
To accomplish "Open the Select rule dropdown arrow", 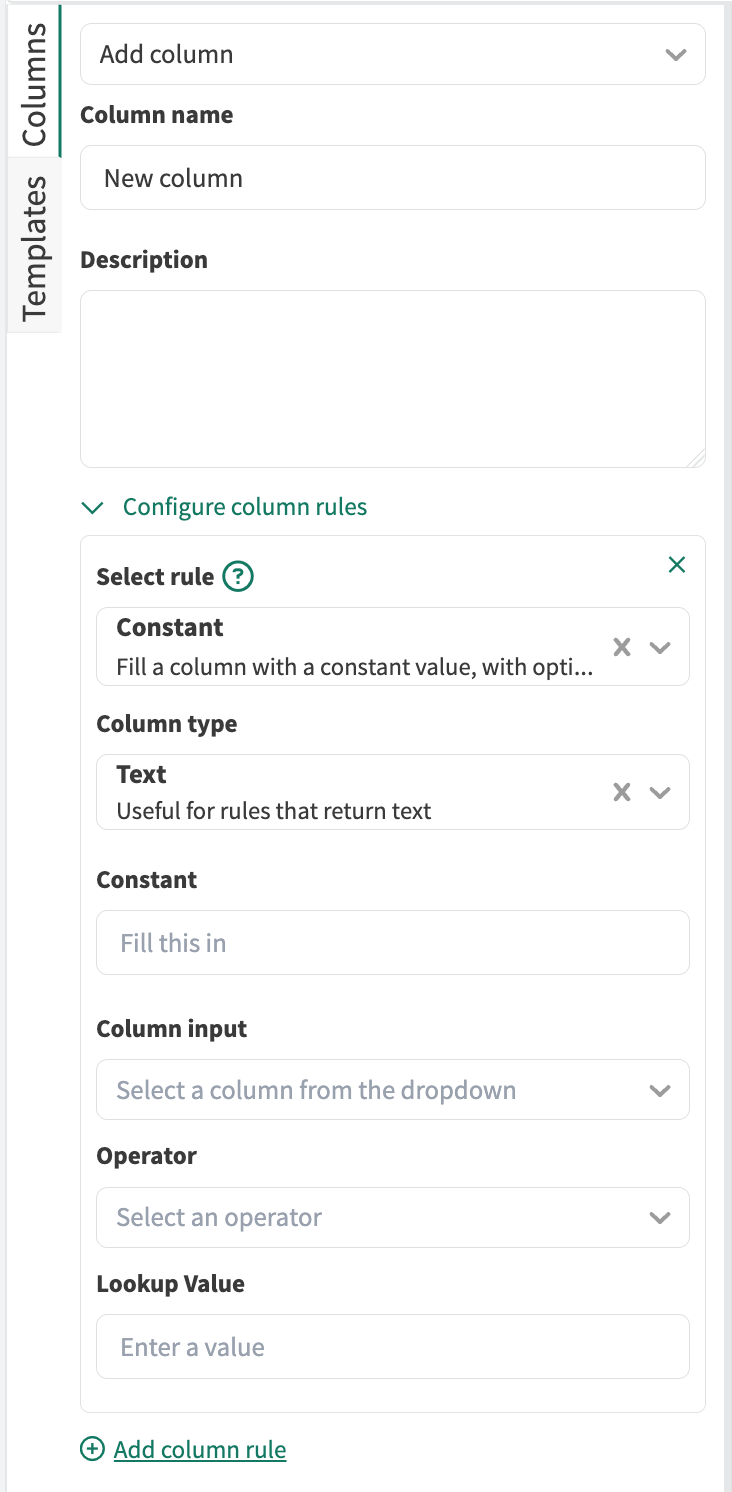I will coord(660,647).
